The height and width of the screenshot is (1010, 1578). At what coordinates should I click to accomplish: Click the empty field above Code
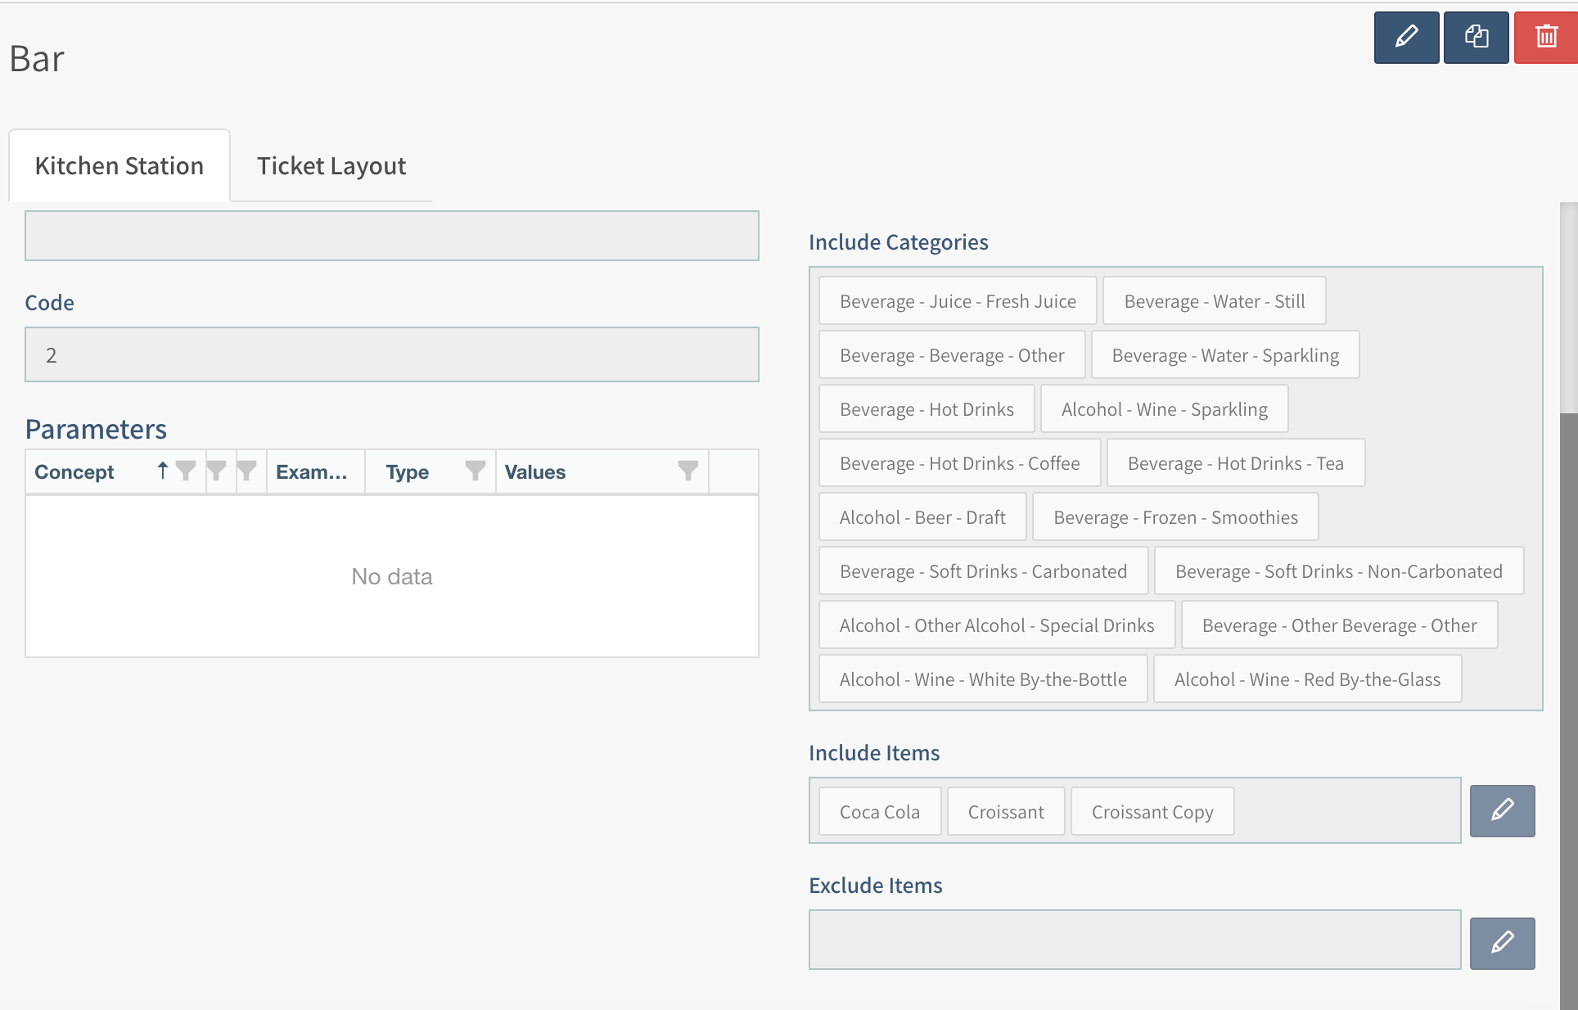[392, 236]
